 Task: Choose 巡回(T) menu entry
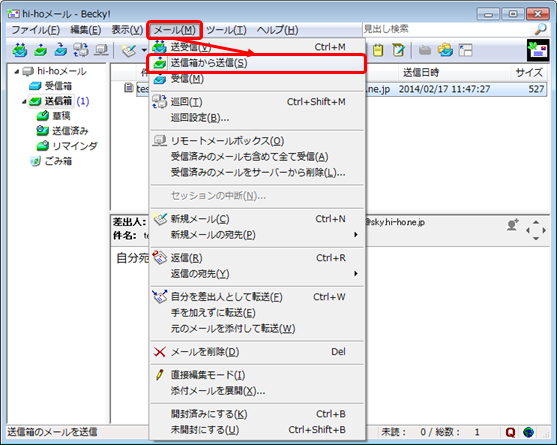point(258,102)
